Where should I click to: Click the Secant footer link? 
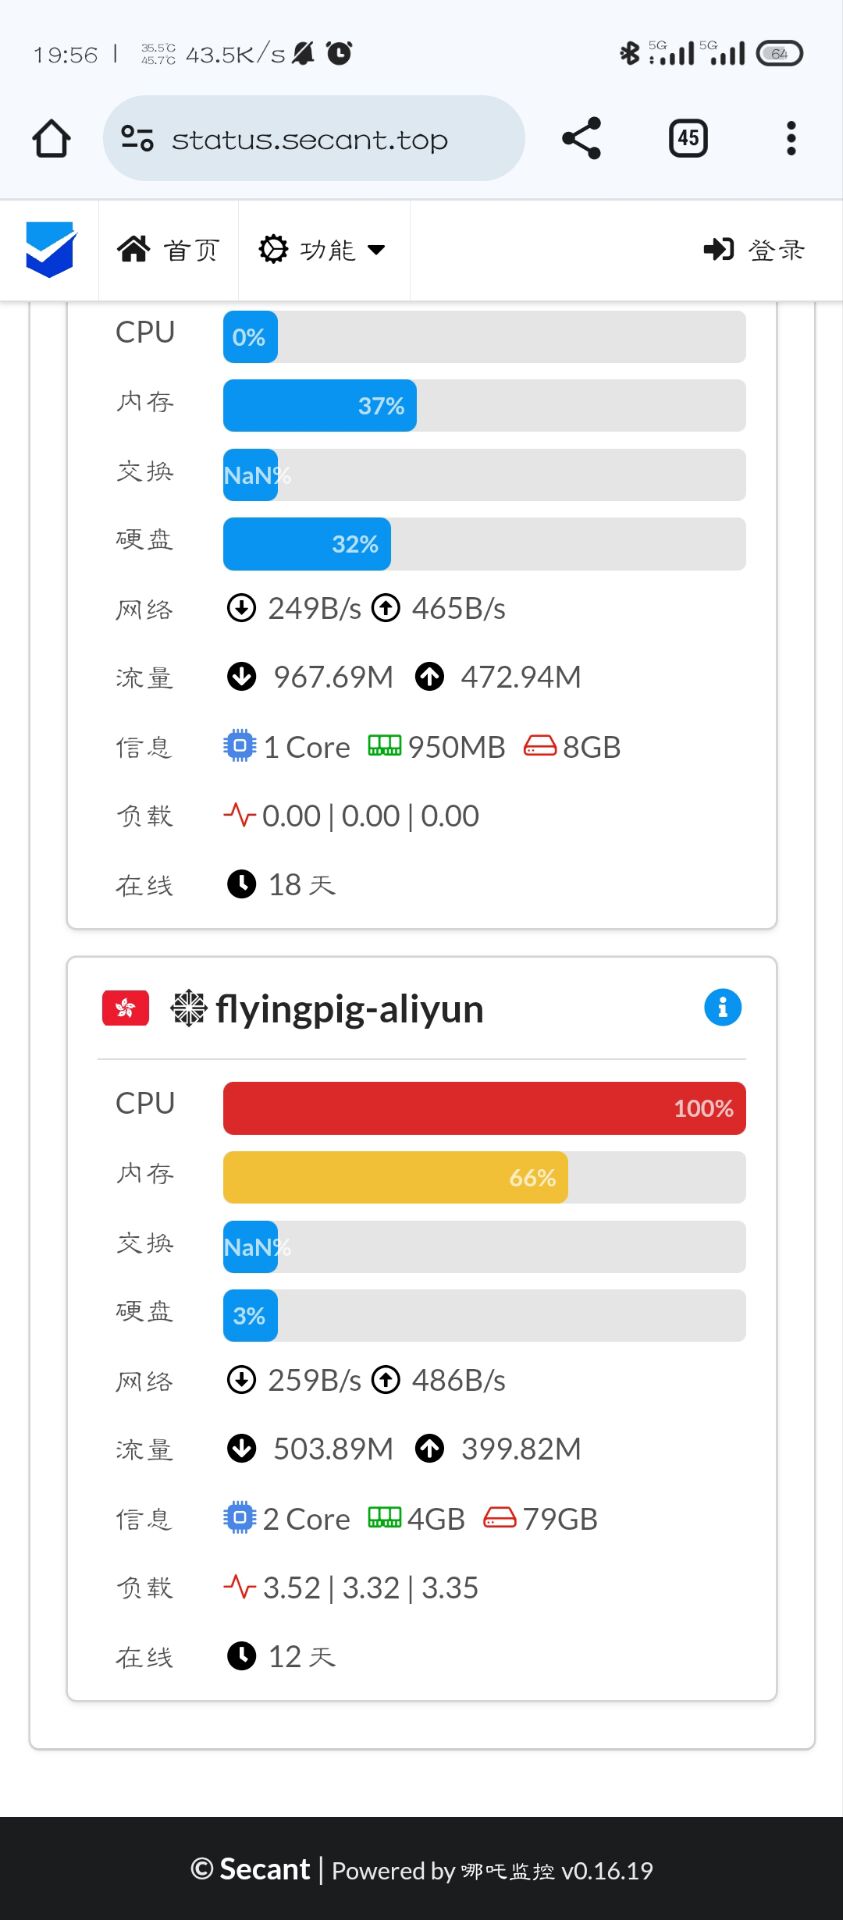point(265,1869)
